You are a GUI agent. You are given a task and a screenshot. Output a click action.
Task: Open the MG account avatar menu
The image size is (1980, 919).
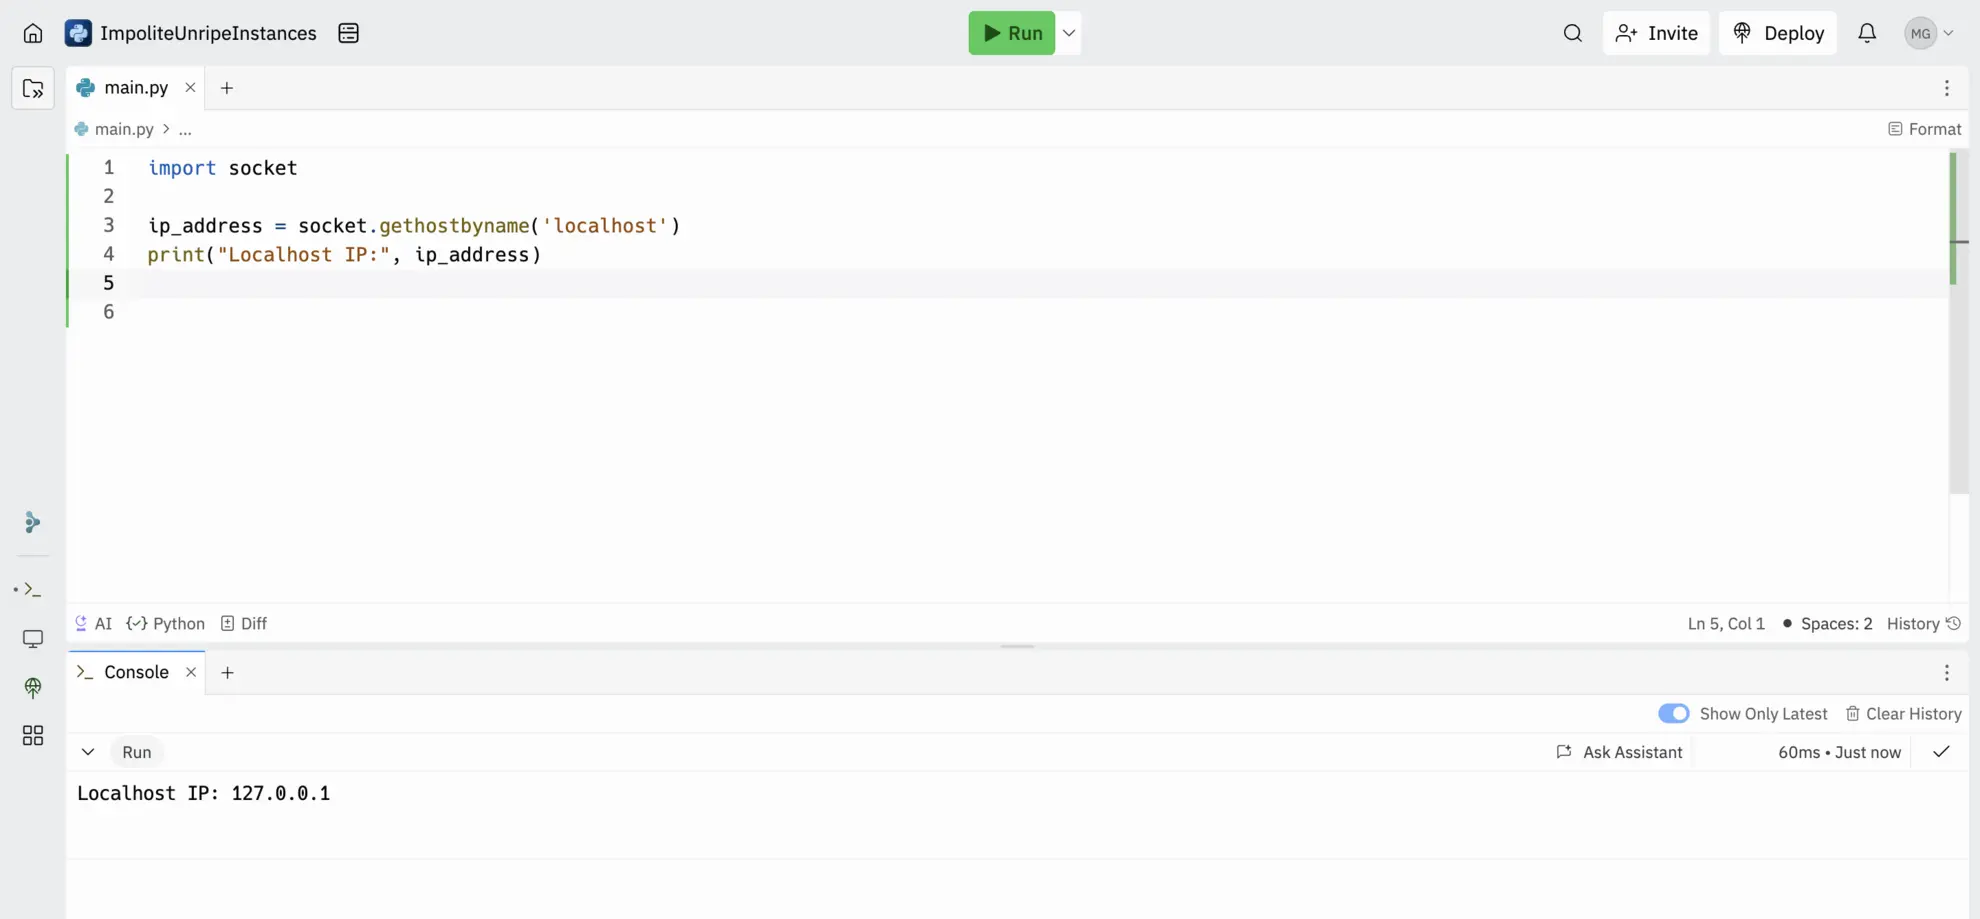[1929, 33]
